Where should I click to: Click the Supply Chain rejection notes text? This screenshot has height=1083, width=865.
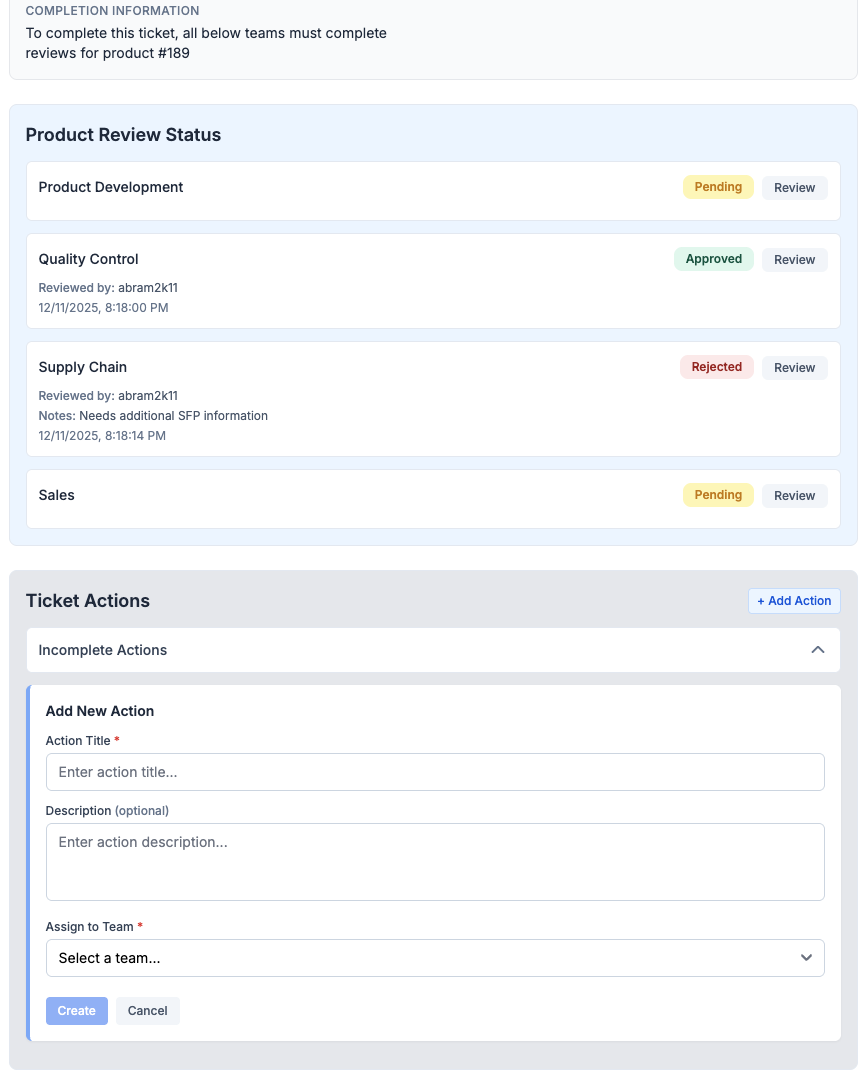[153, 415]
